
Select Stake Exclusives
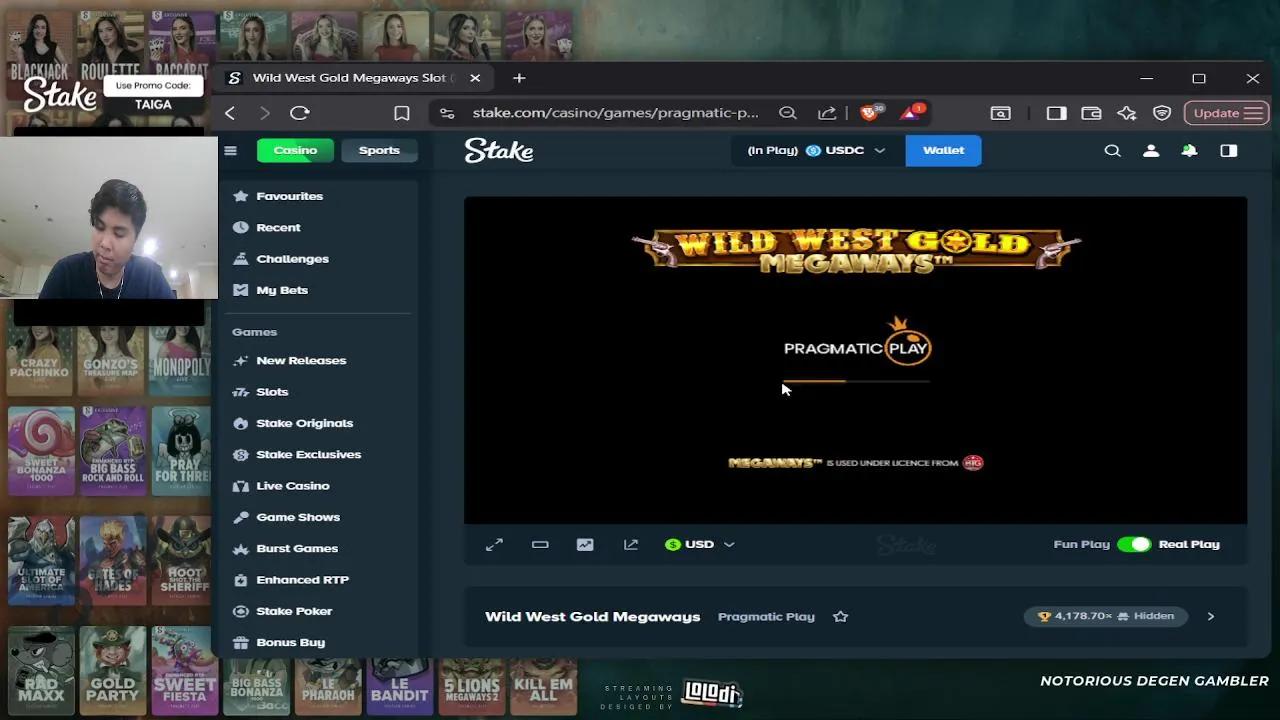308,454
